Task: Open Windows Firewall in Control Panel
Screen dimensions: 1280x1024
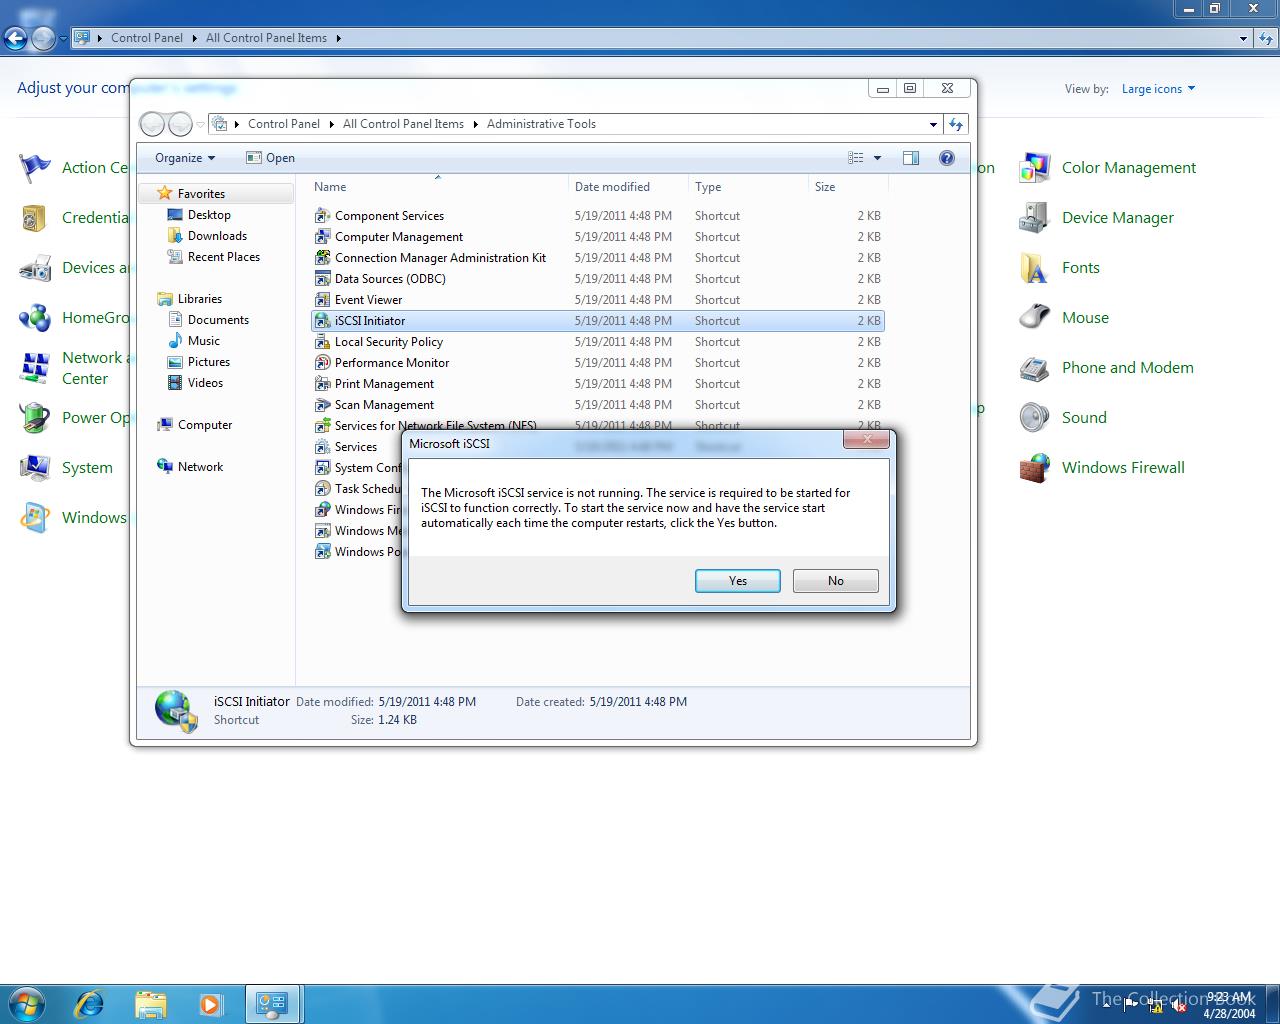Action: tap(1102, 468)
